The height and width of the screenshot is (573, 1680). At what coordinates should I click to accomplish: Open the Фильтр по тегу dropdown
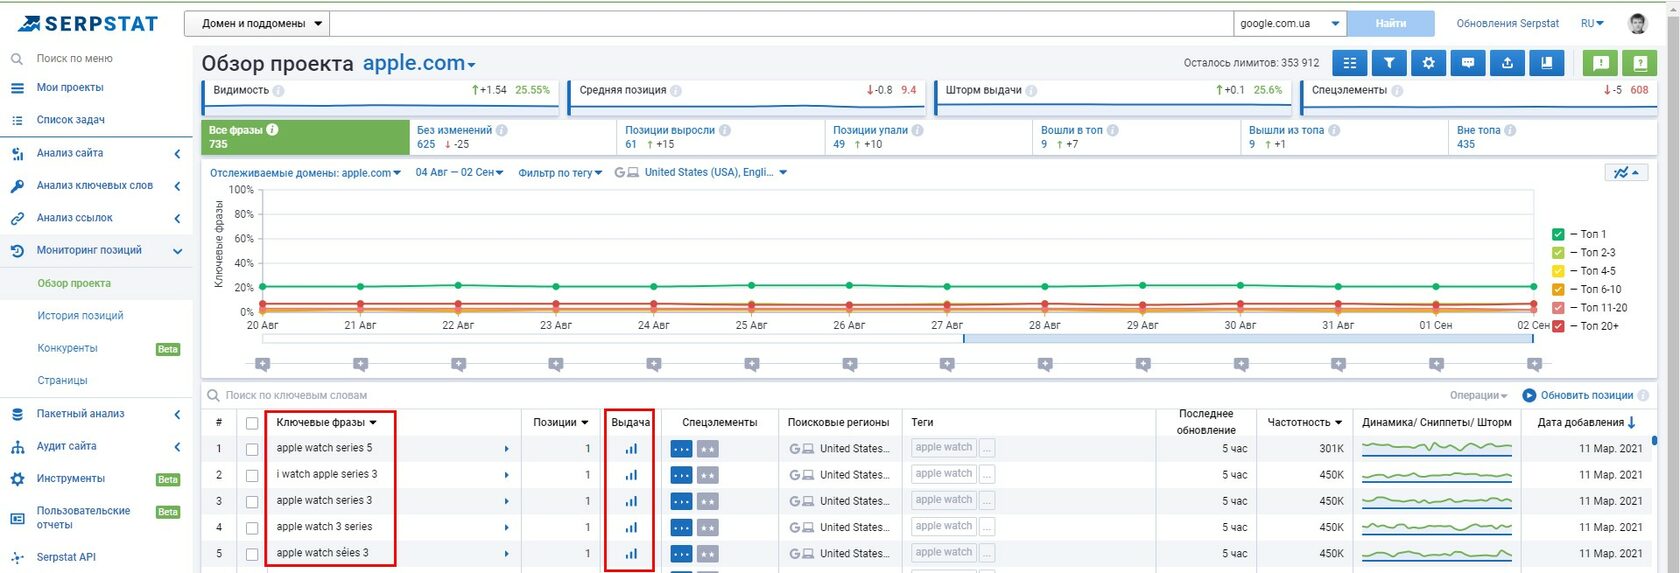[560, 173]
